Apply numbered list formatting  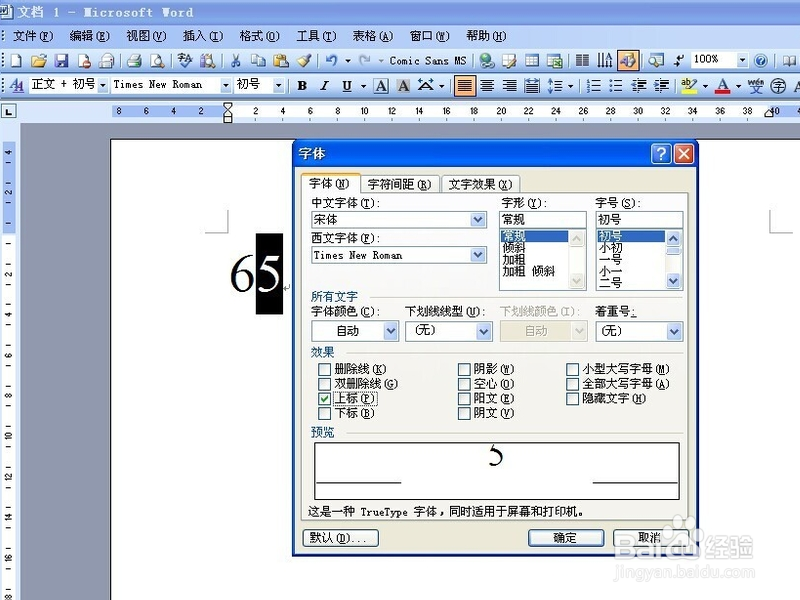tap(593, 85)
